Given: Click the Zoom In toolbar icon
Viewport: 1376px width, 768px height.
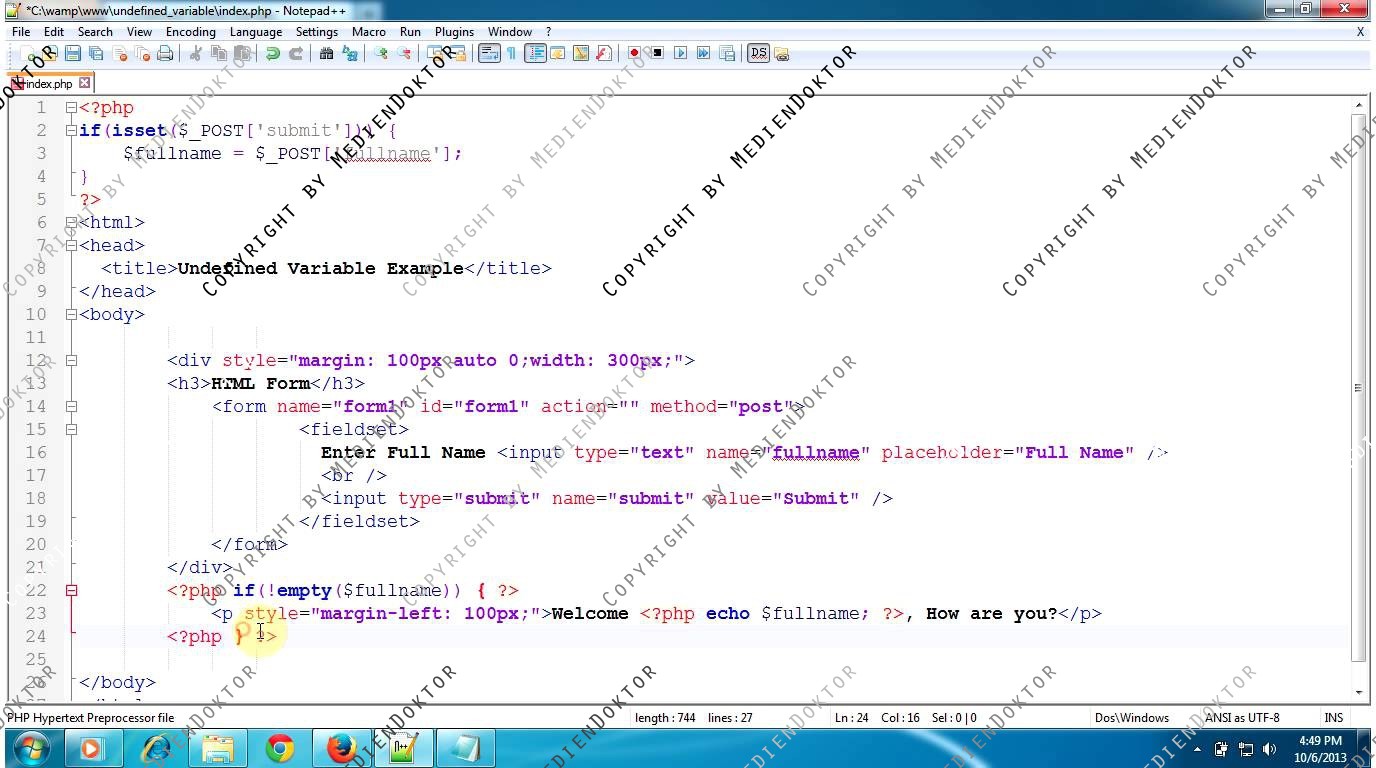Looking at the screenshot, I should pos(381,54).
